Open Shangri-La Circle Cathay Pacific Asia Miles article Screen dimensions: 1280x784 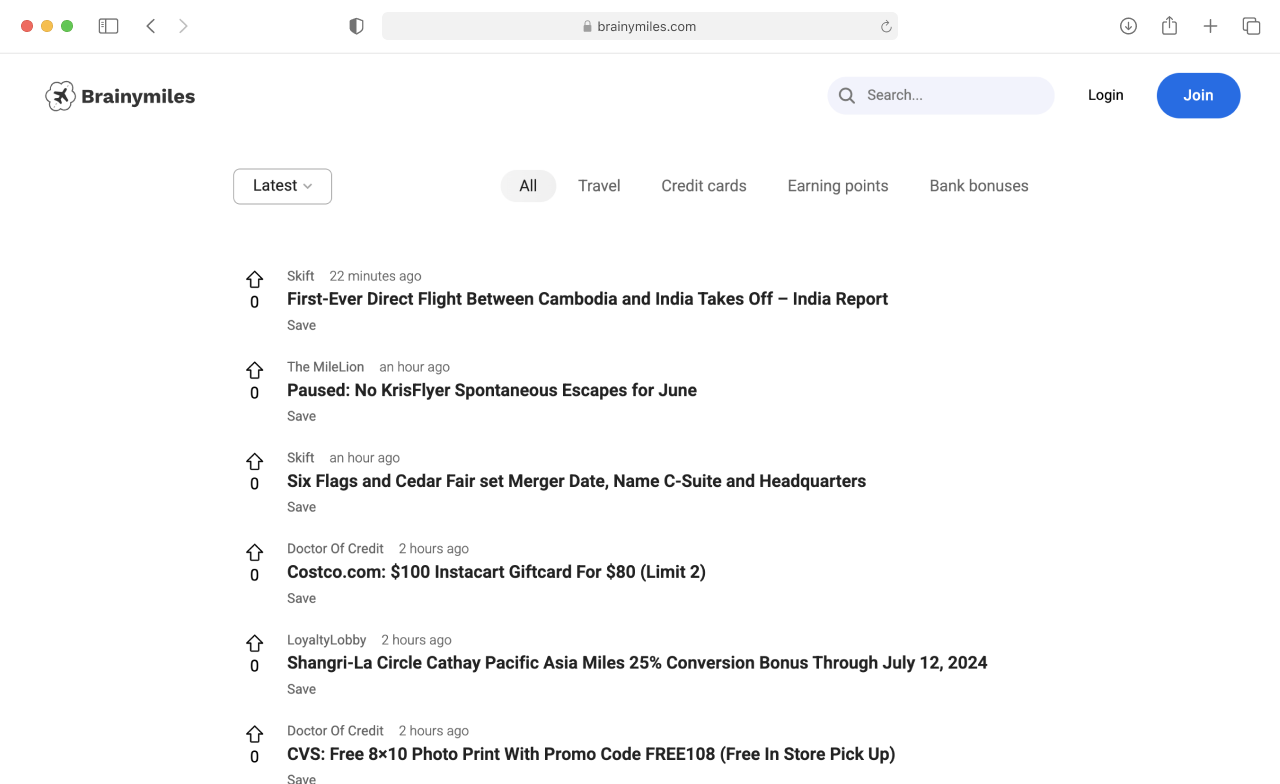[x=637, y=663]
